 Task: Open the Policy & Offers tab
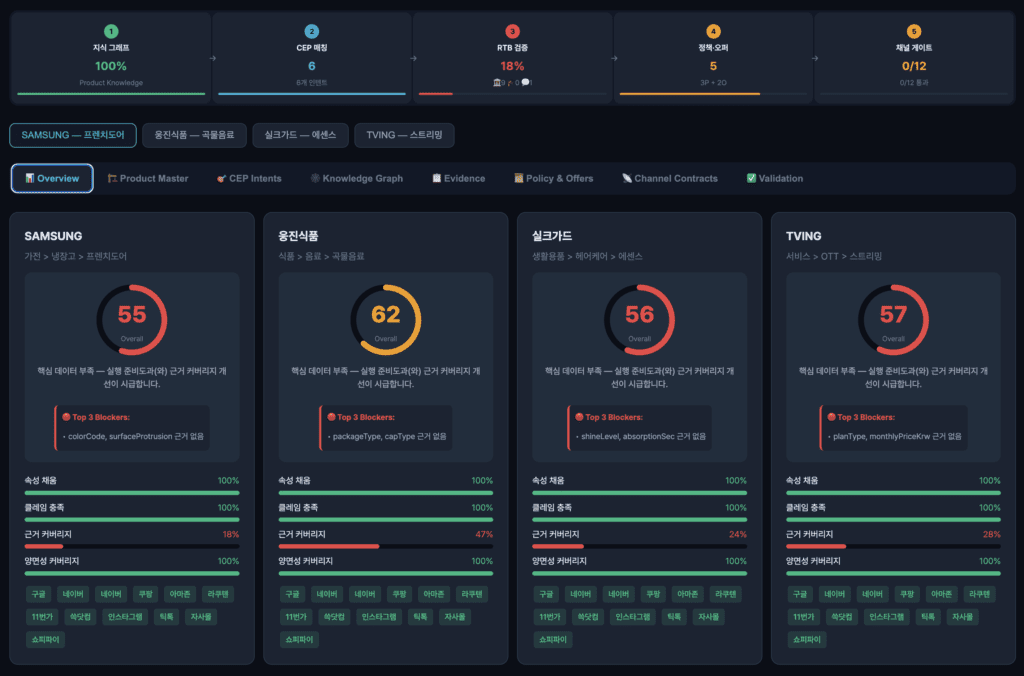pos(553,178)
